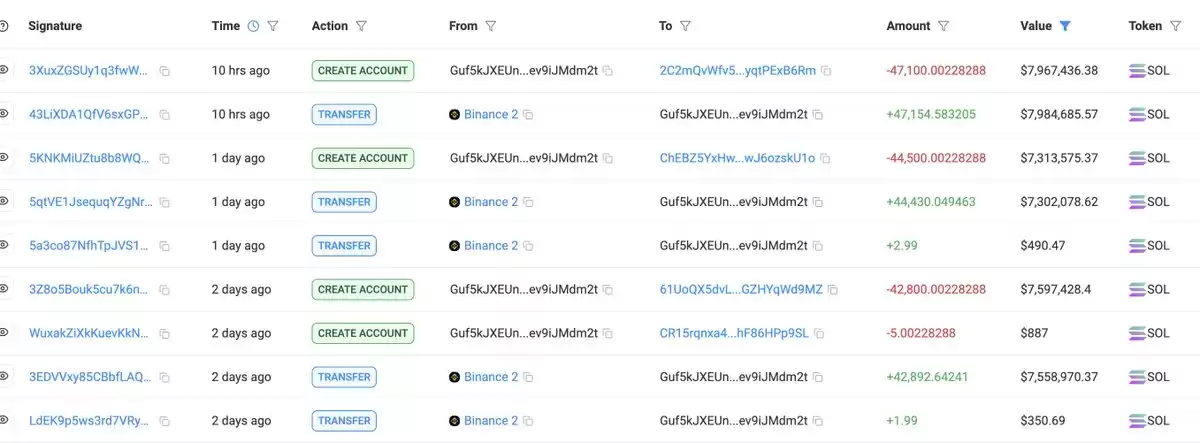This screenshot has width=1200, height=443.
Task: Toggle eye icon for 5qtVE1JsequqYZgNr row
Action: pos(4,201)
